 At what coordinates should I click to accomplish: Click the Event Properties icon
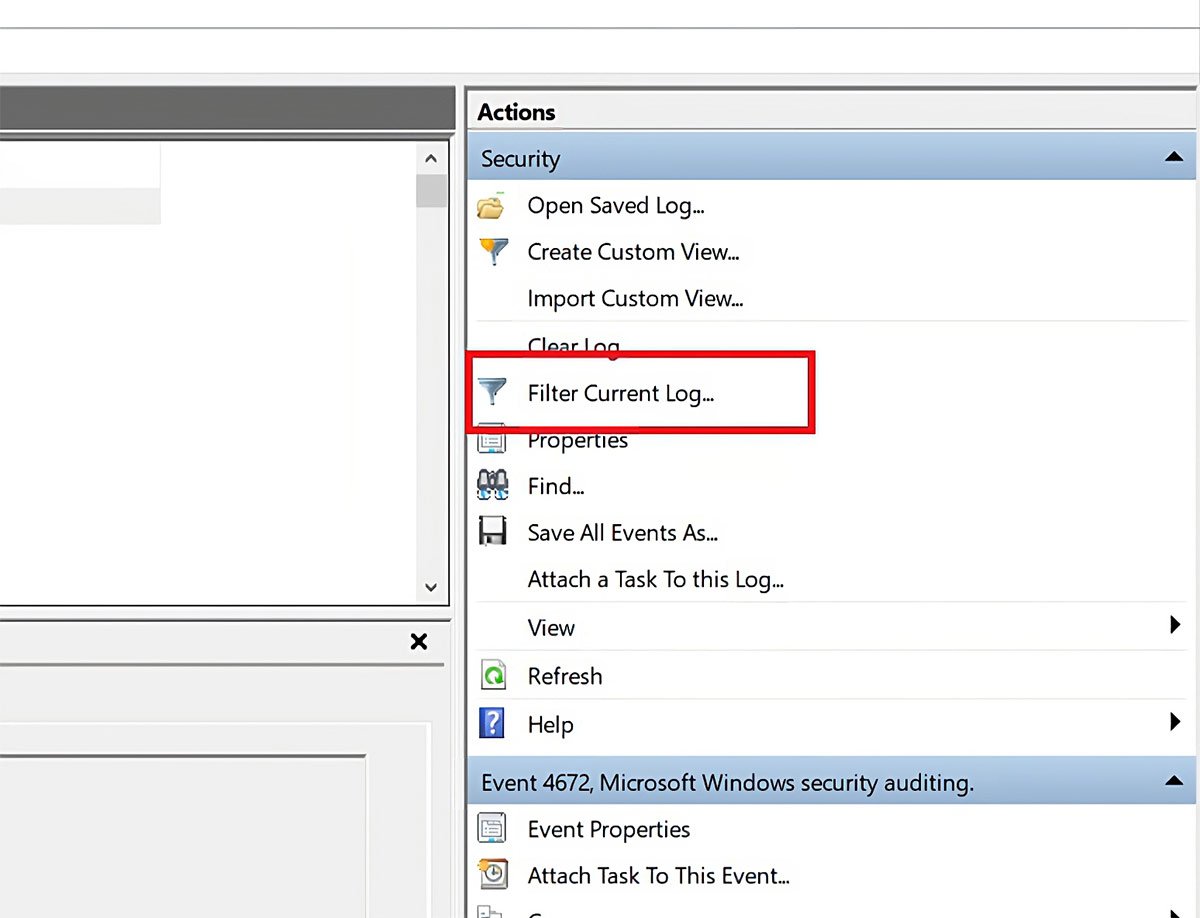pos(492,829)
